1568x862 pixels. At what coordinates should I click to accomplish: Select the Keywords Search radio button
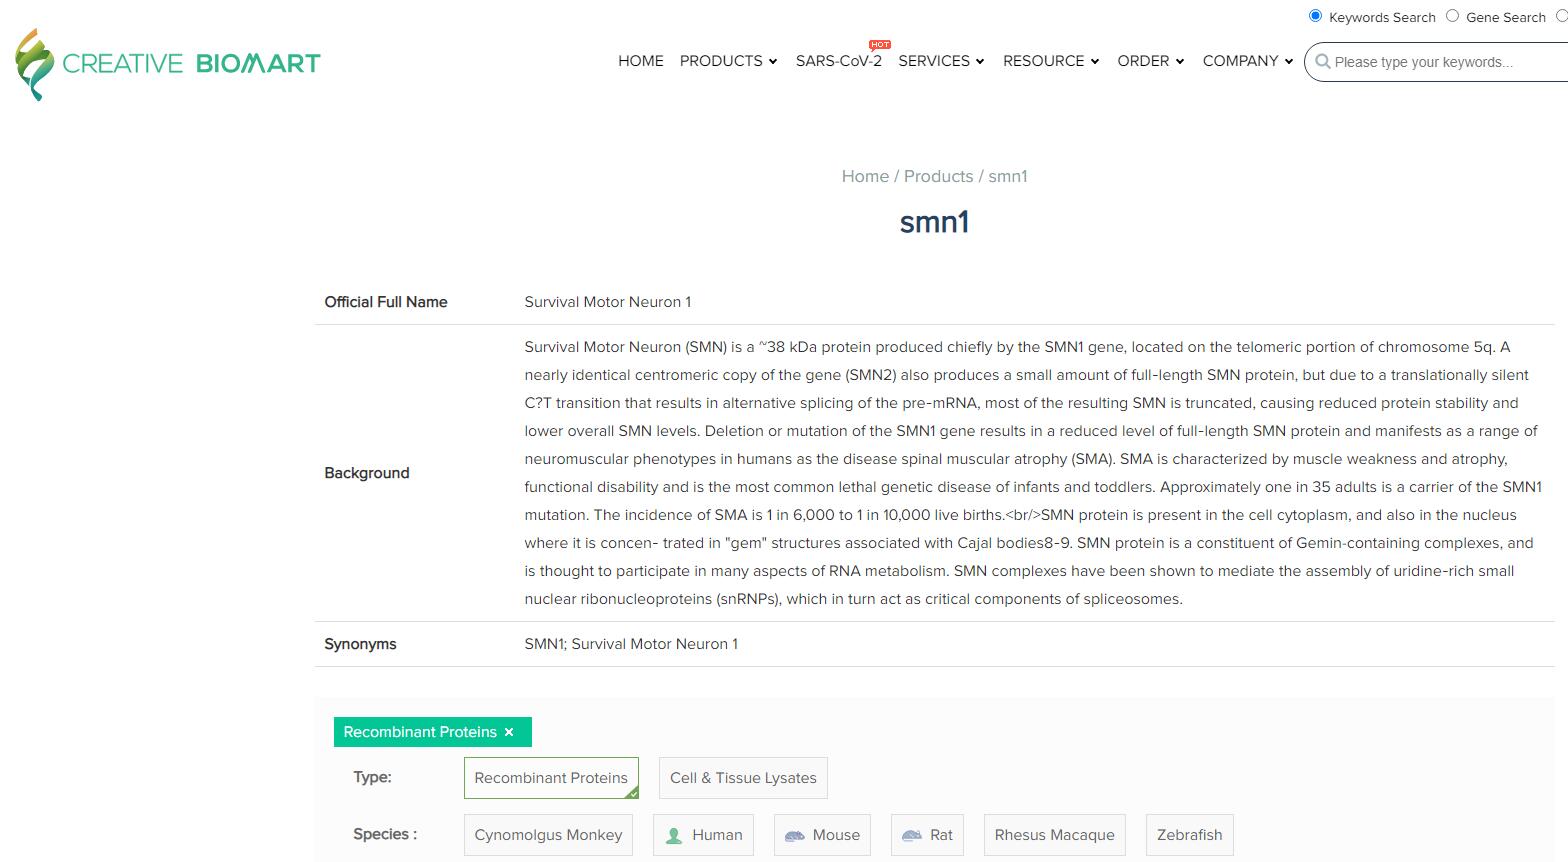[x=1316, y=16]
